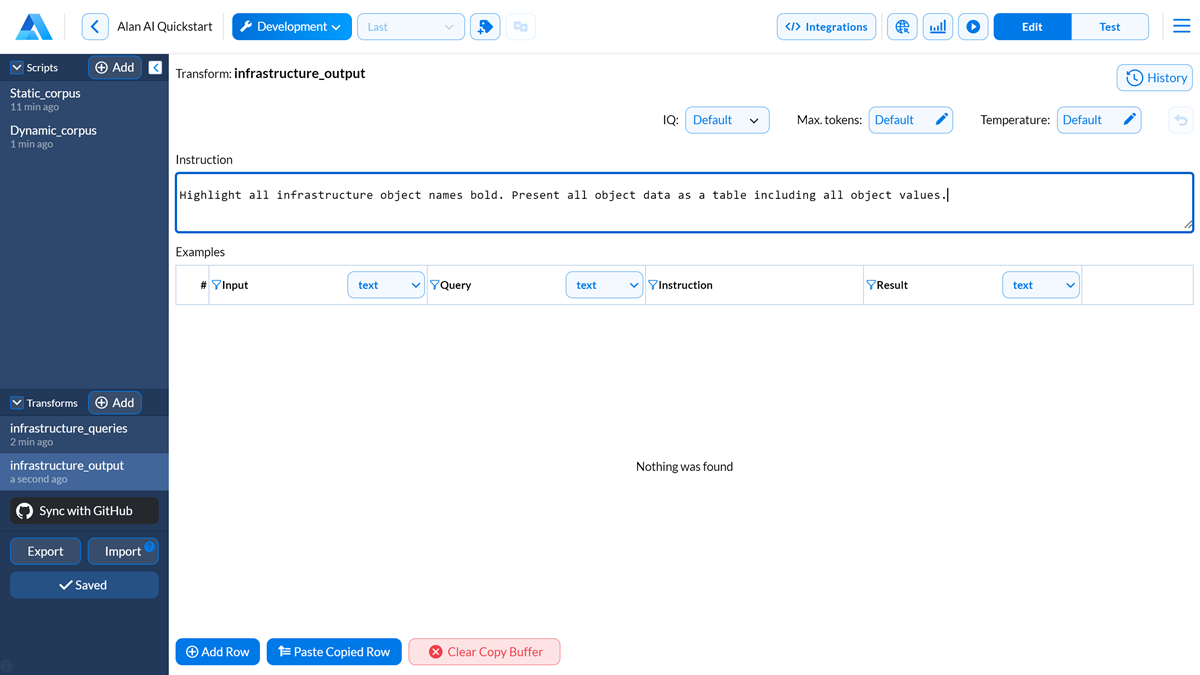
Task: Collapse the Transforms section
Action: pos(17,403)
